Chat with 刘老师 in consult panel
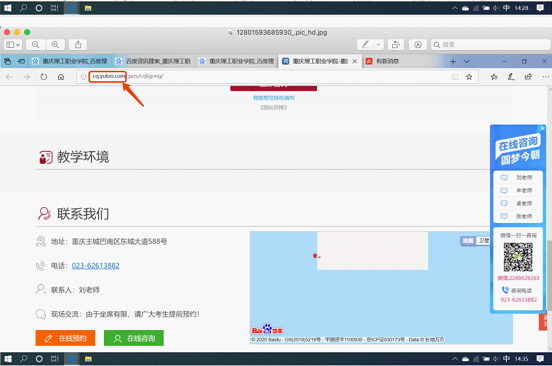Screen dimensions: 552x366 tap(518, 178)
